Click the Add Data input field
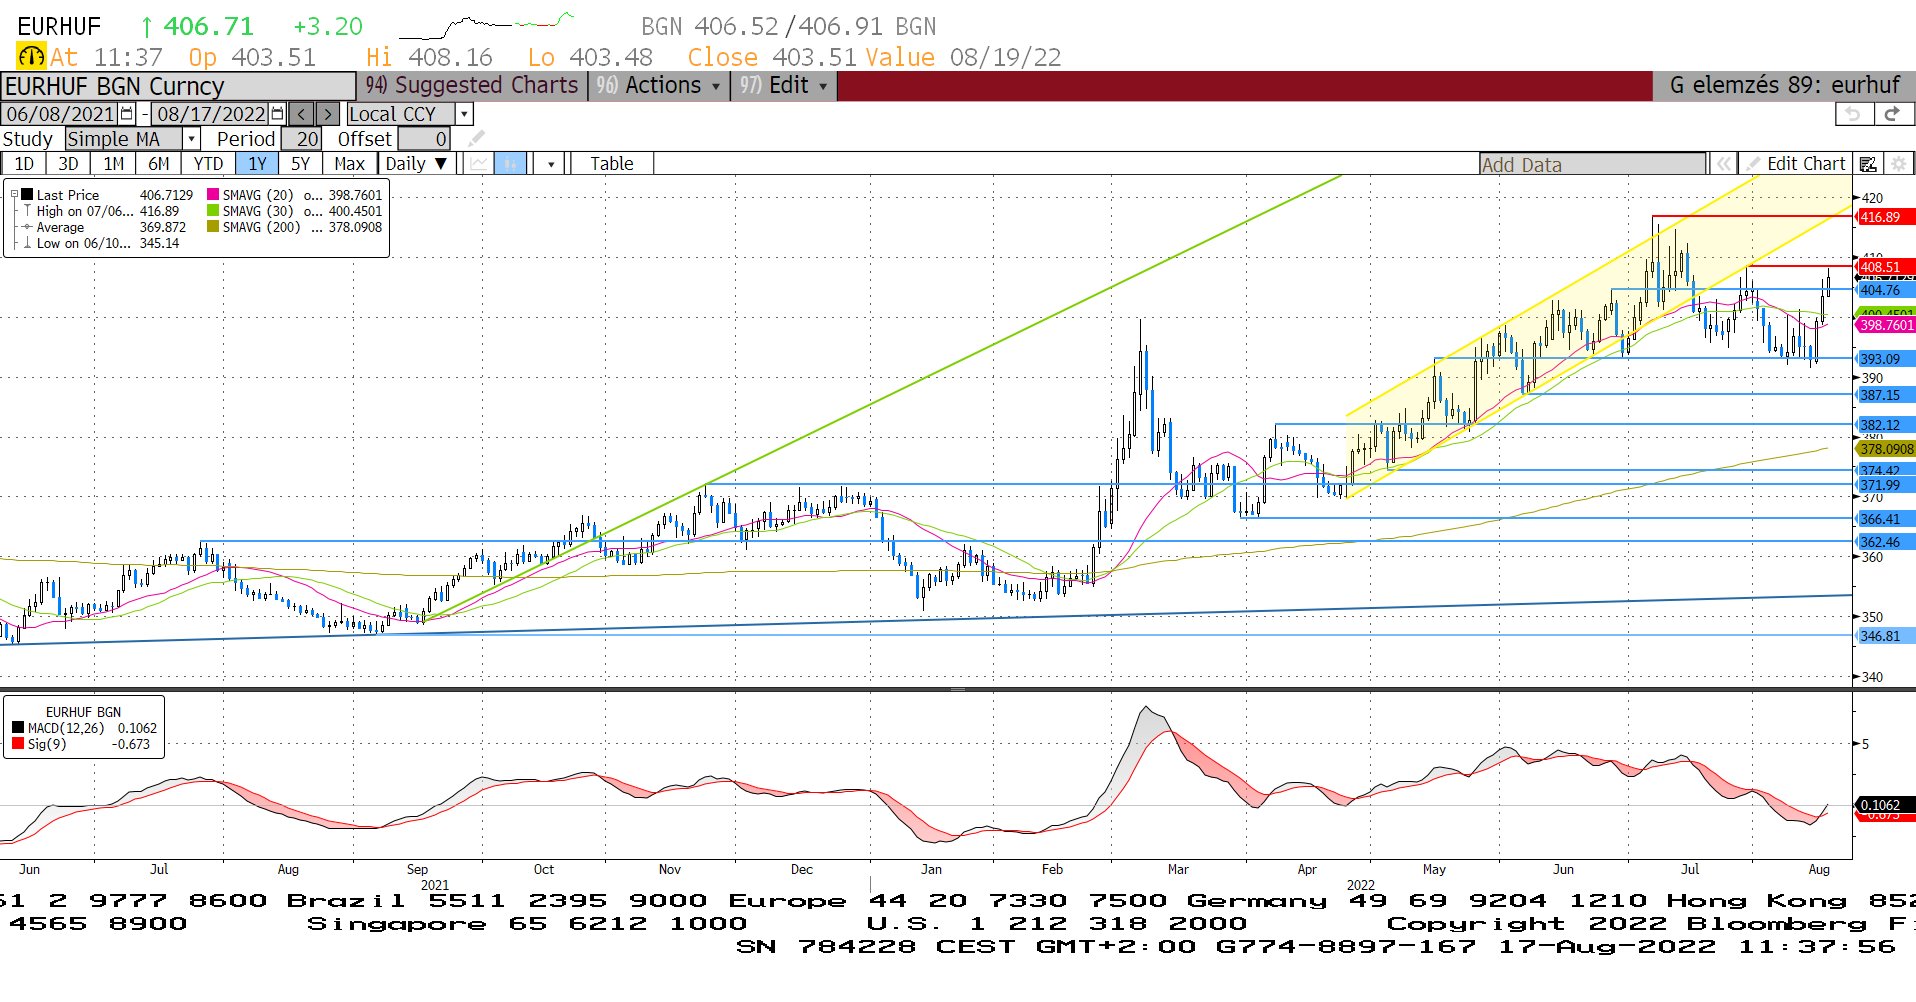 point(1592,165)
